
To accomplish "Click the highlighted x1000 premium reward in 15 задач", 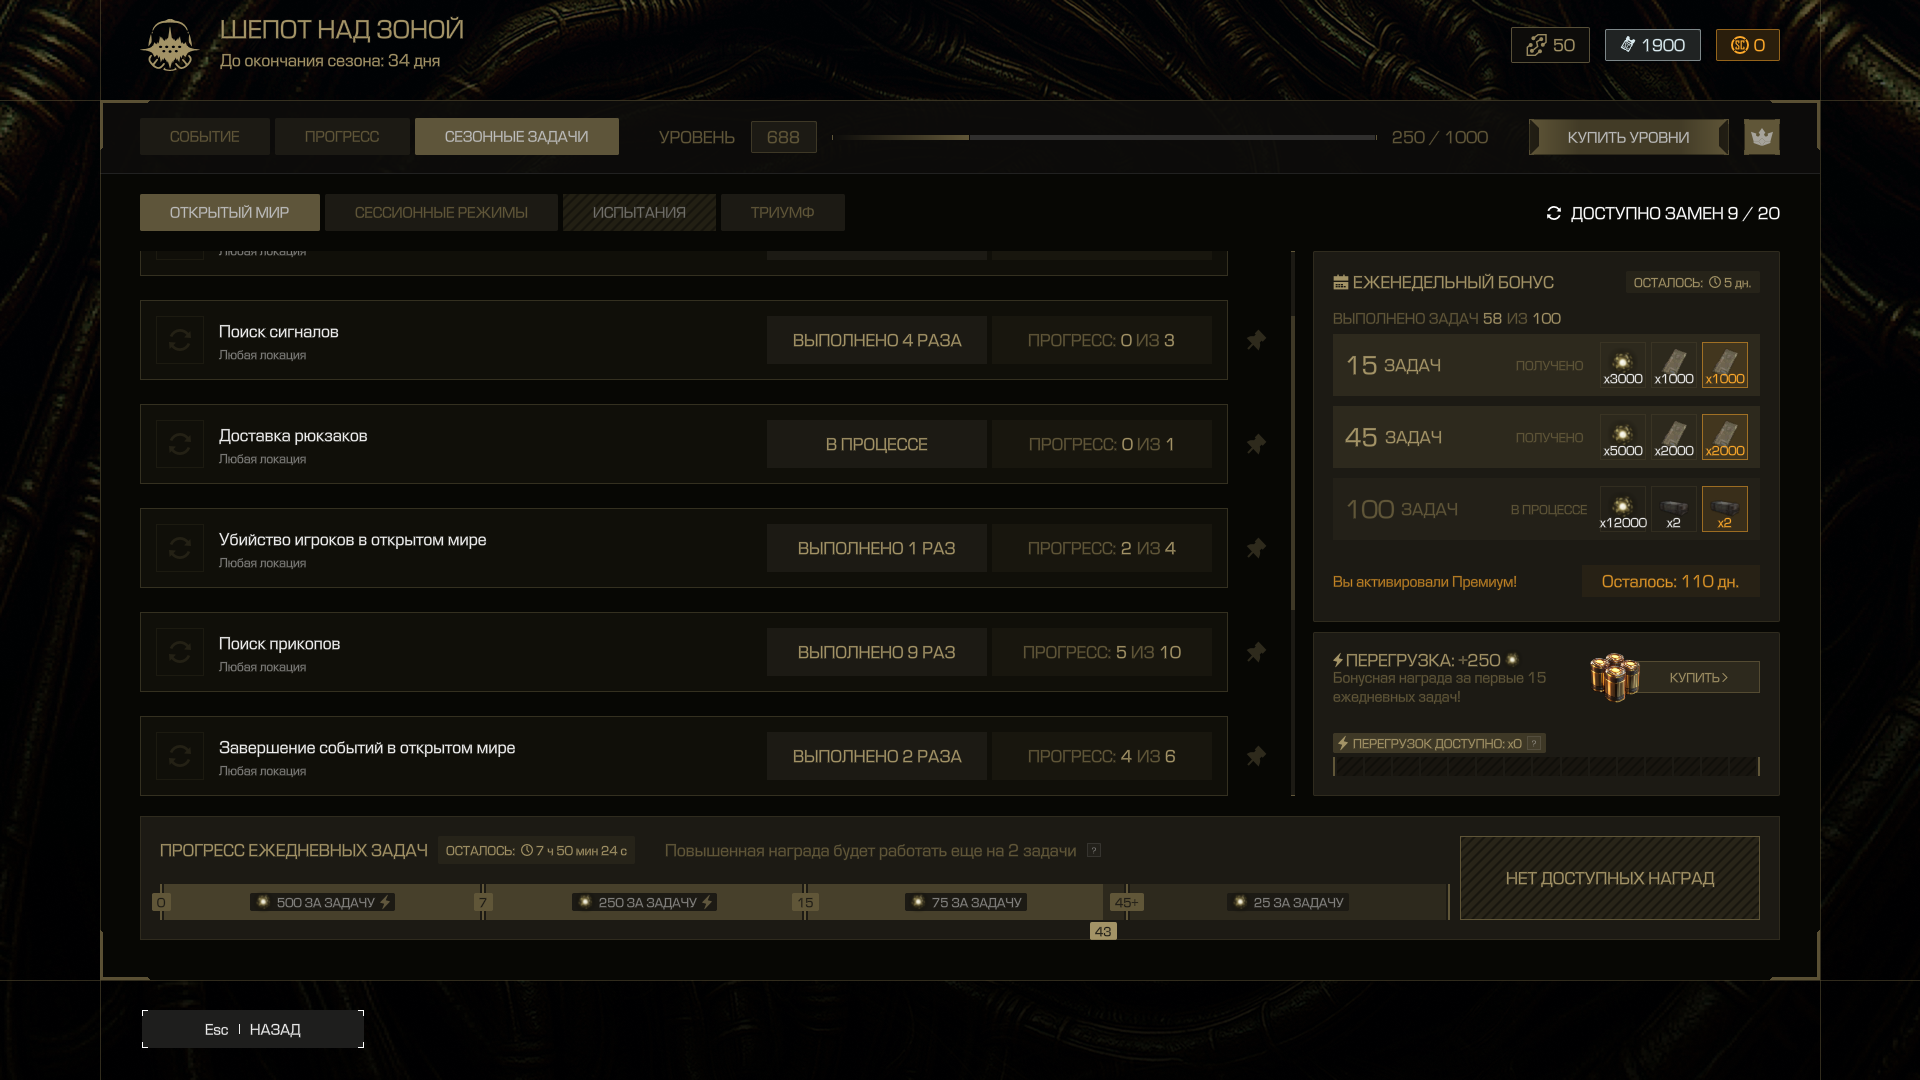I will coord(1724,365).
